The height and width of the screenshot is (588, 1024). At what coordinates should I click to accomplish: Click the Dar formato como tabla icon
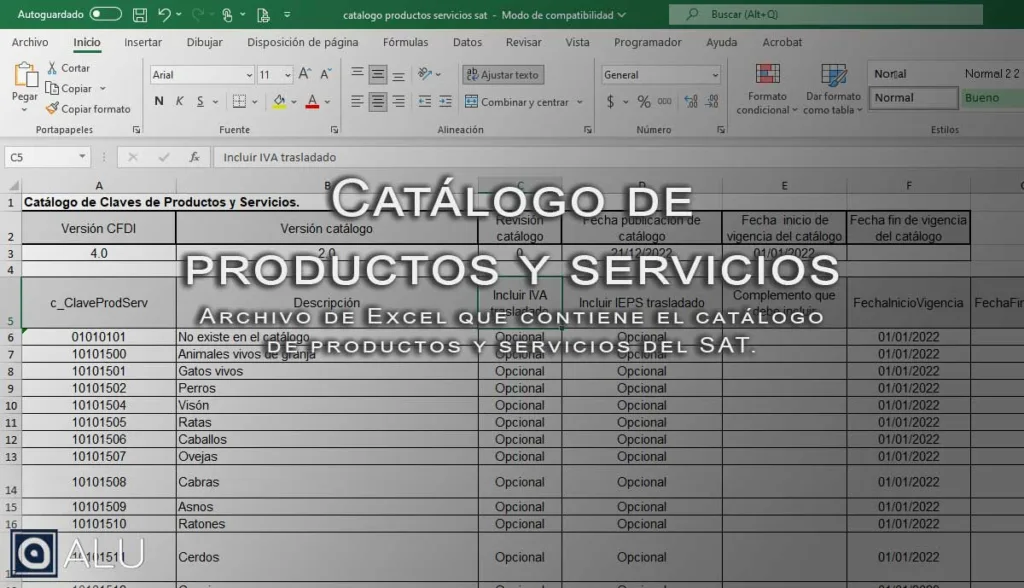[832, 89]
